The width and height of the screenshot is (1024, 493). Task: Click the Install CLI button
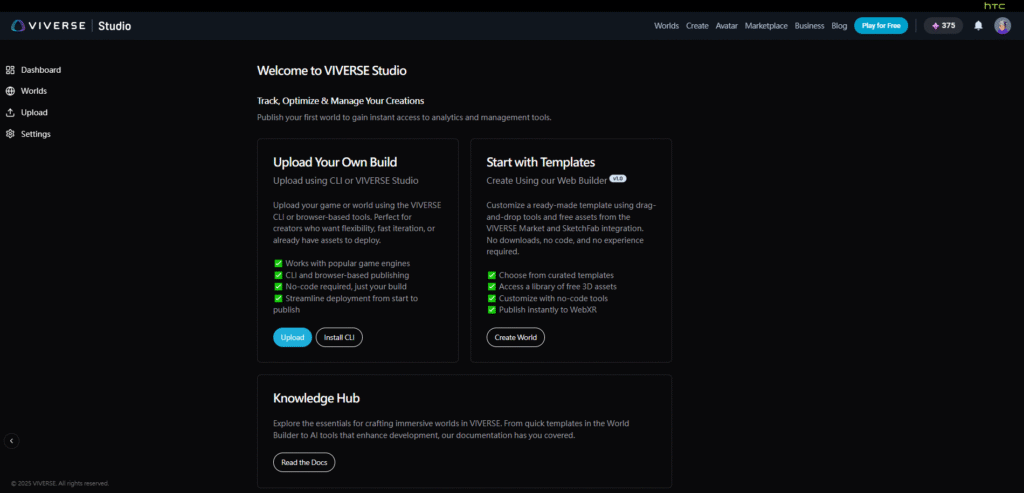339,338
